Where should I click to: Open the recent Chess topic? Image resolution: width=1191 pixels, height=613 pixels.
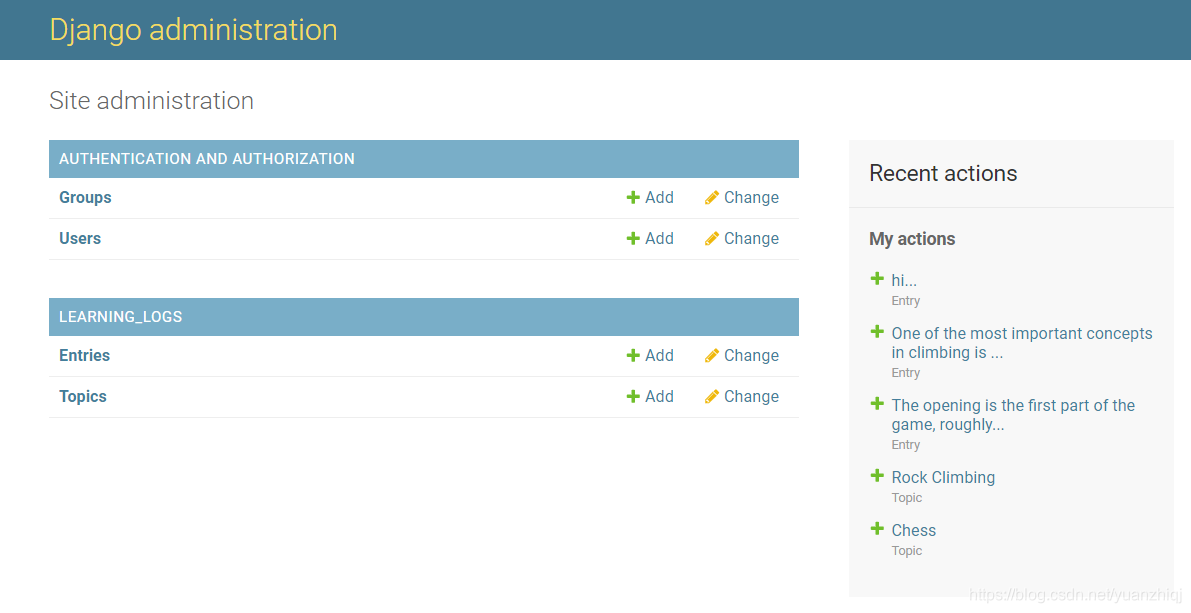point(914,530)
